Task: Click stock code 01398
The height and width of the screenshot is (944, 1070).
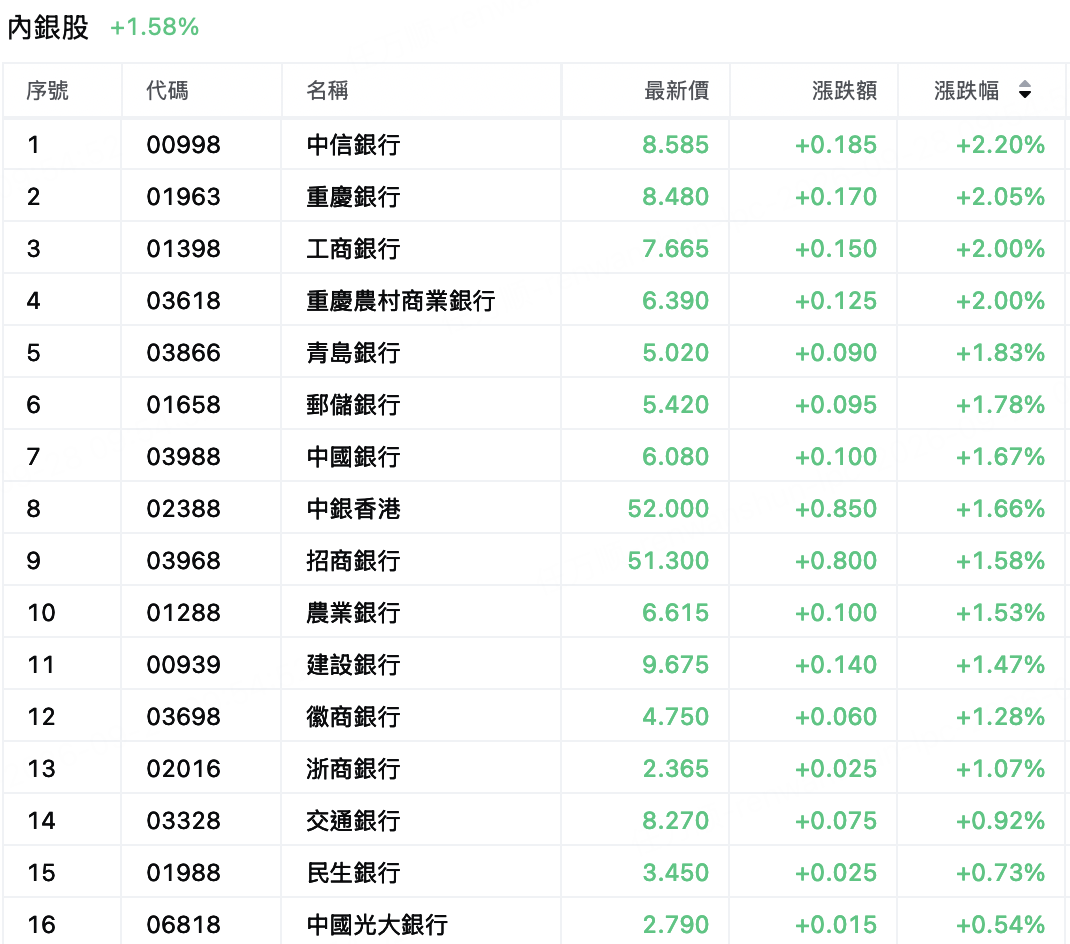Action: click(x=184, y=248)
